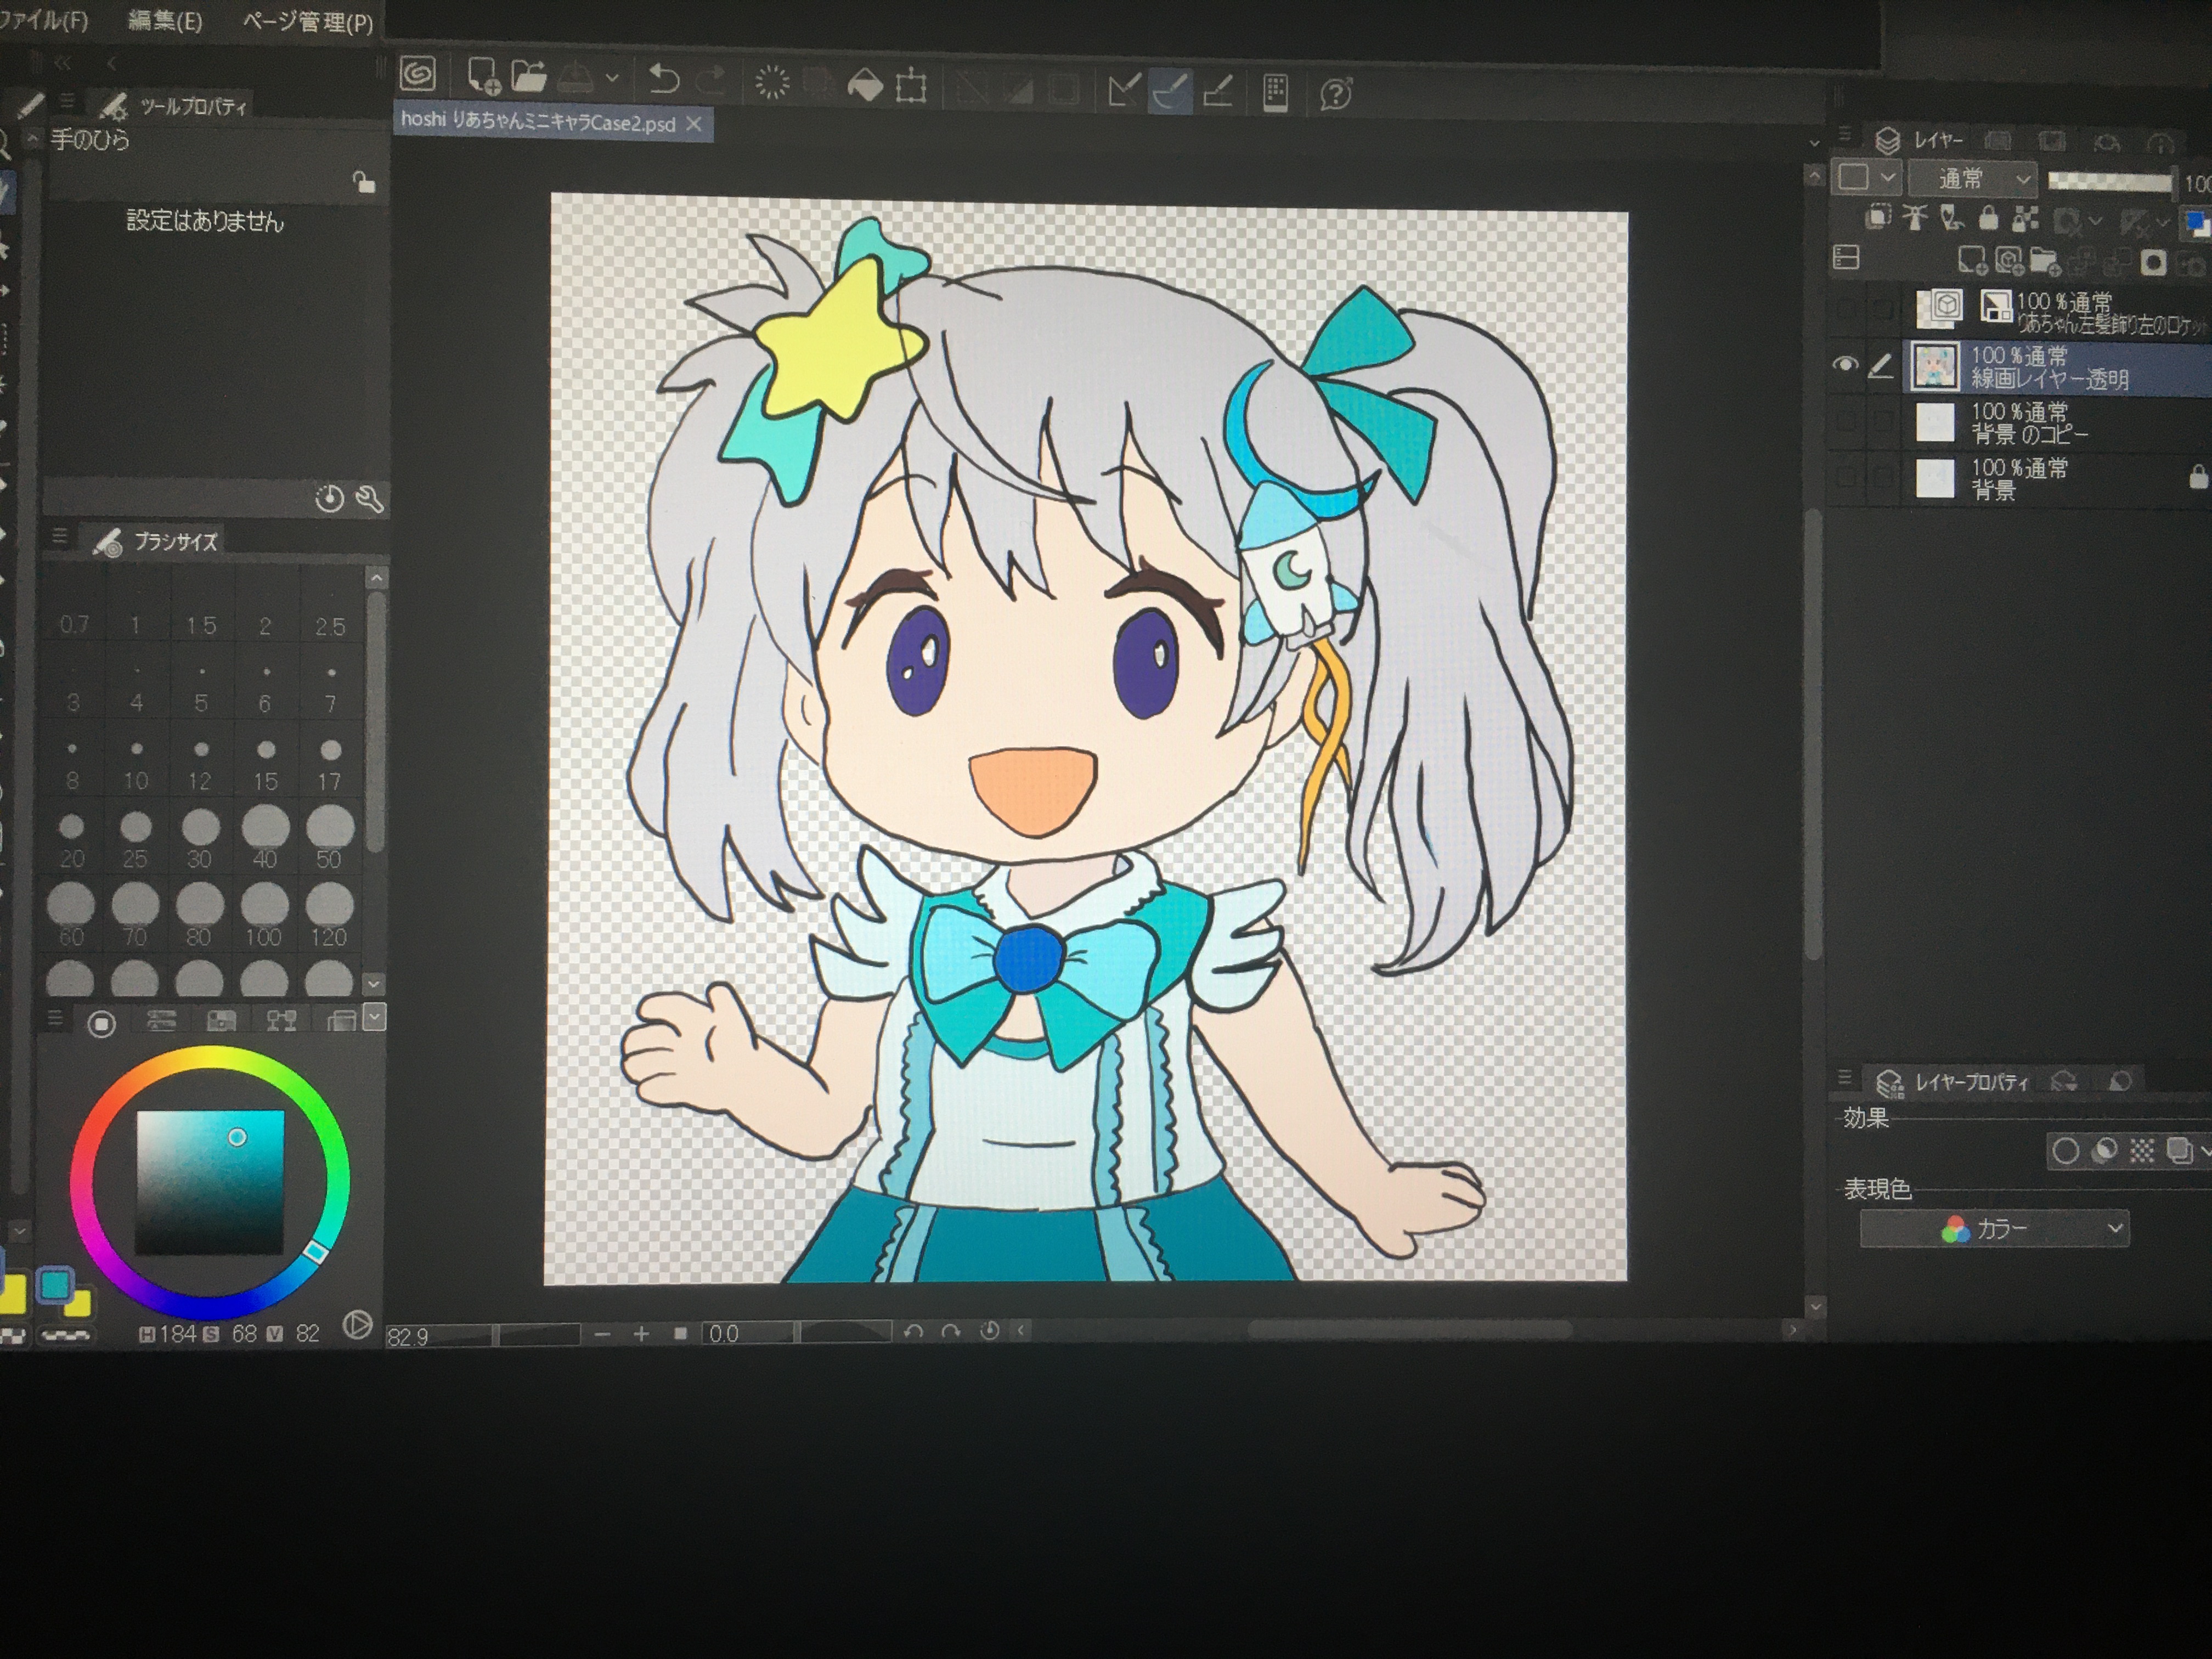Open the 通常 blending mode dropdown
The height and width of the screenshot is (1659, 2212).
[x=1972, y=179]
